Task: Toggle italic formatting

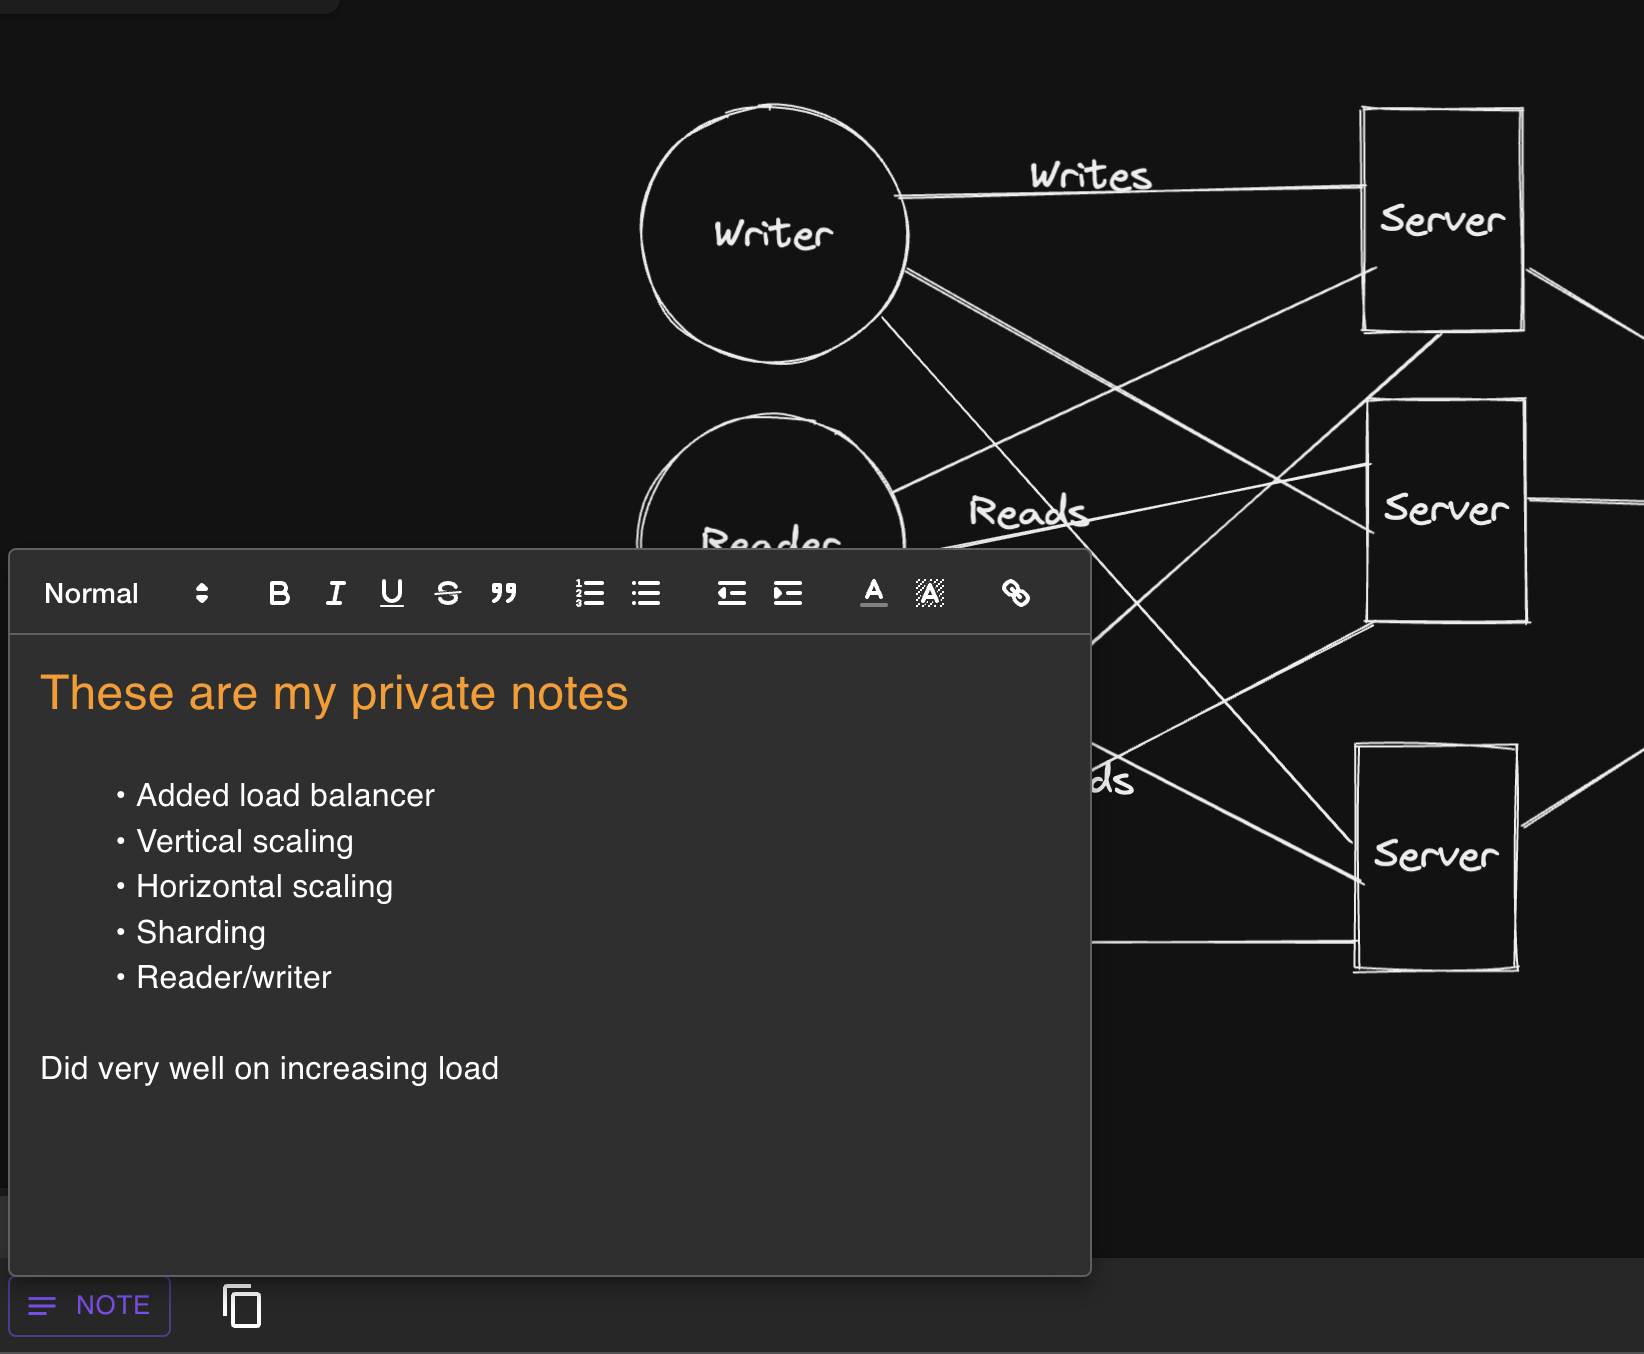Action: (335, 593)
